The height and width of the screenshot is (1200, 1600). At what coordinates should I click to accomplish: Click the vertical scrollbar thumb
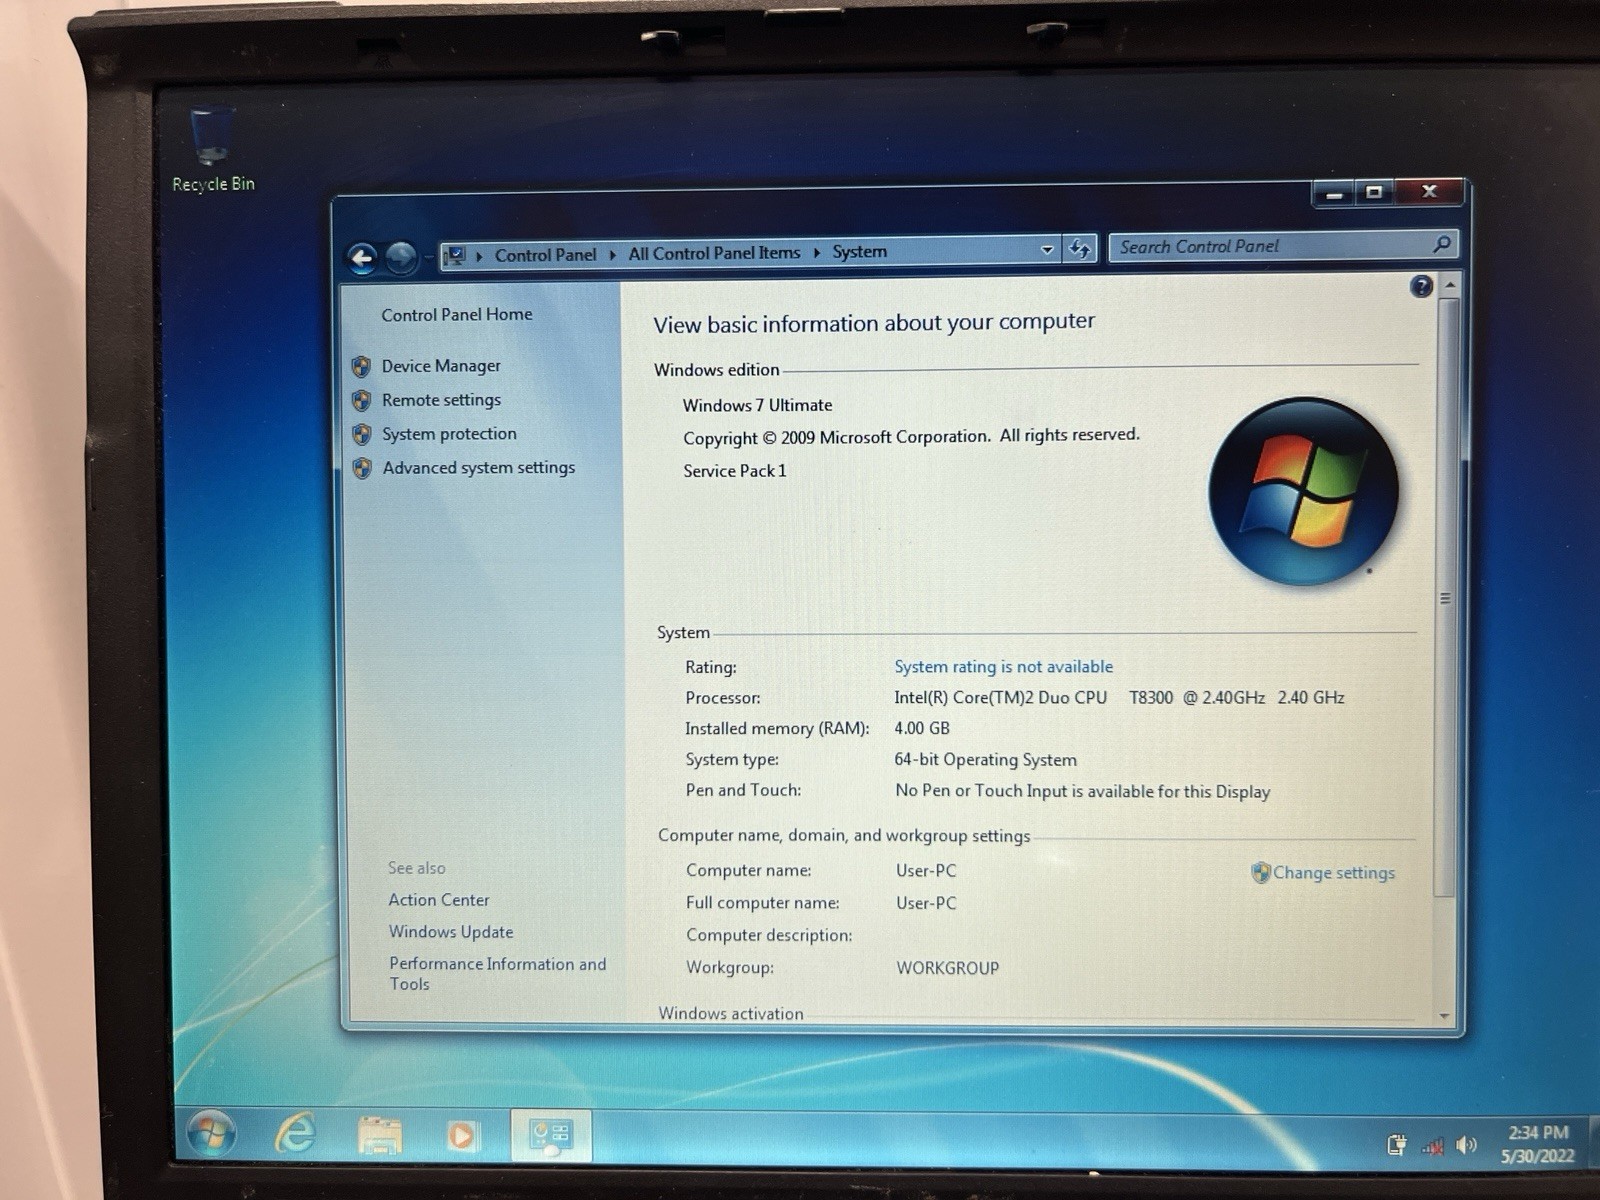1446,598
